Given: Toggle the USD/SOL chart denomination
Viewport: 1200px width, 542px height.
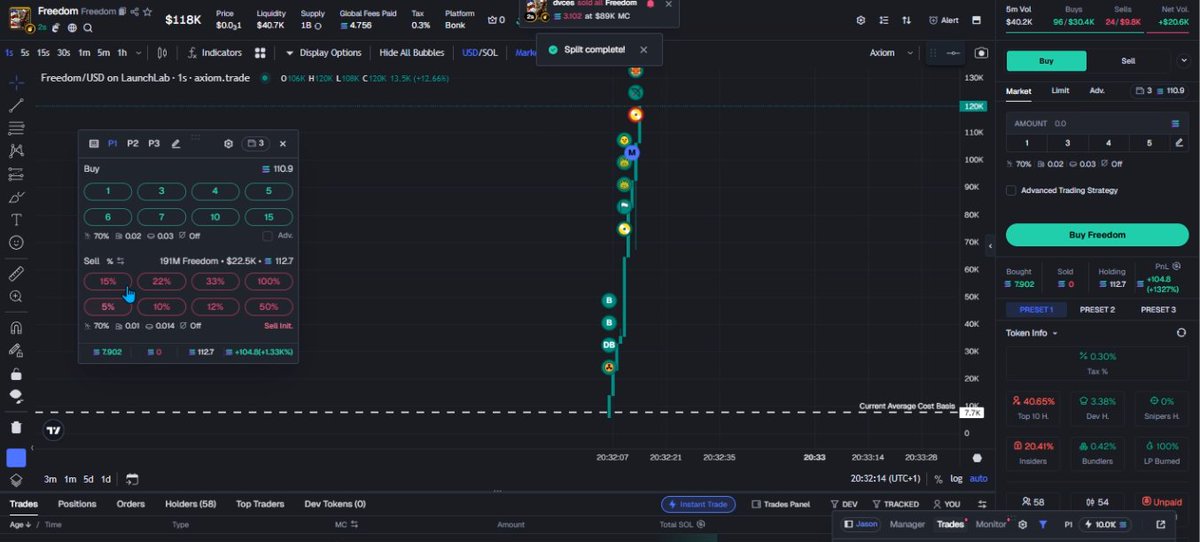Looking at the screenshot, I should point(479,53).
